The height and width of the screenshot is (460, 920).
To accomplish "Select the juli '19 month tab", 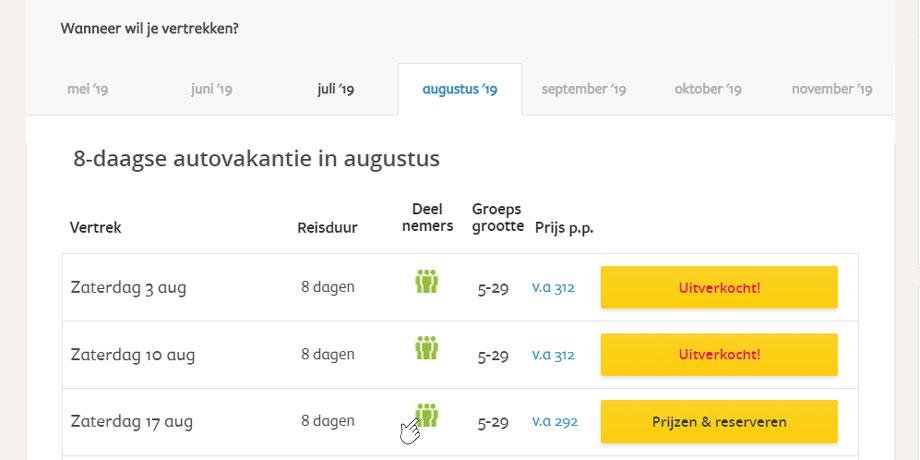I will click(336, 89).
